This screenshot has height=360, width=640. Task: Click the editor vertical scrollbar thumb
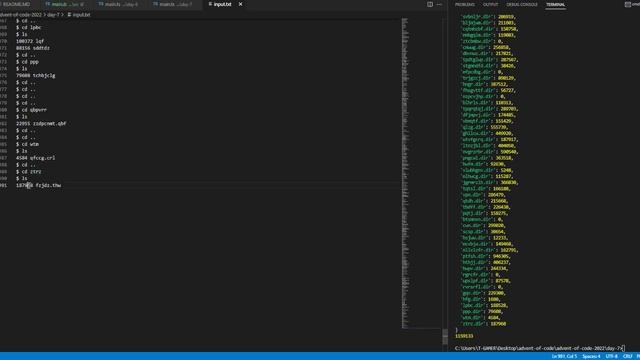(x=445, y=337)
